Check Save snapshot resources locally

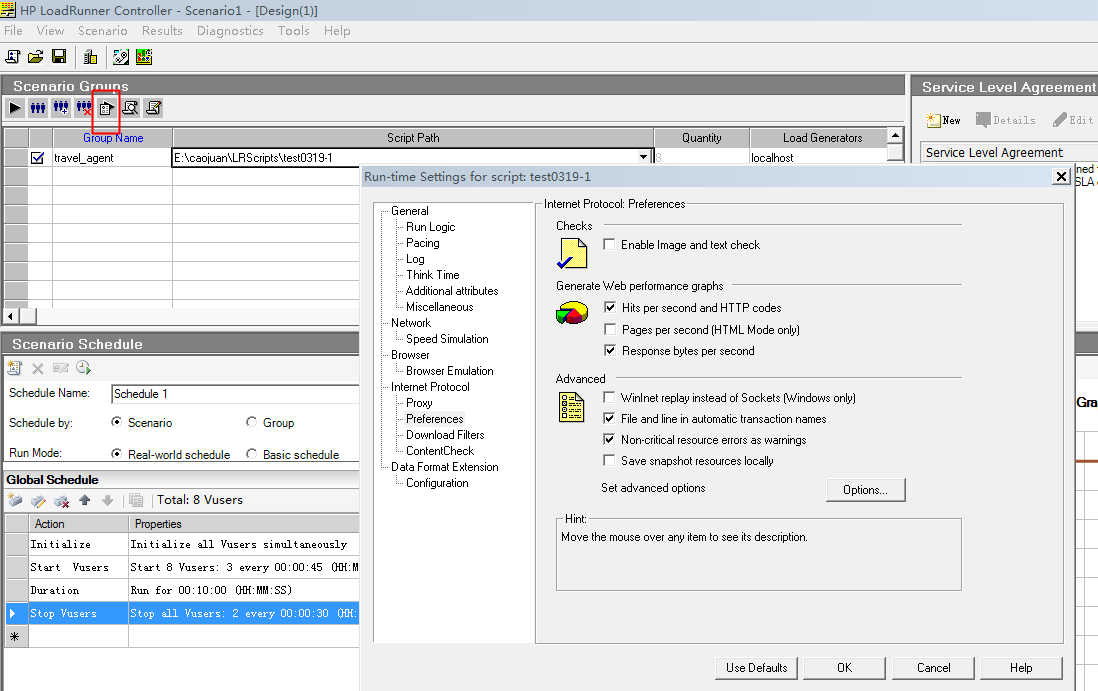click(x=609, y=460)
